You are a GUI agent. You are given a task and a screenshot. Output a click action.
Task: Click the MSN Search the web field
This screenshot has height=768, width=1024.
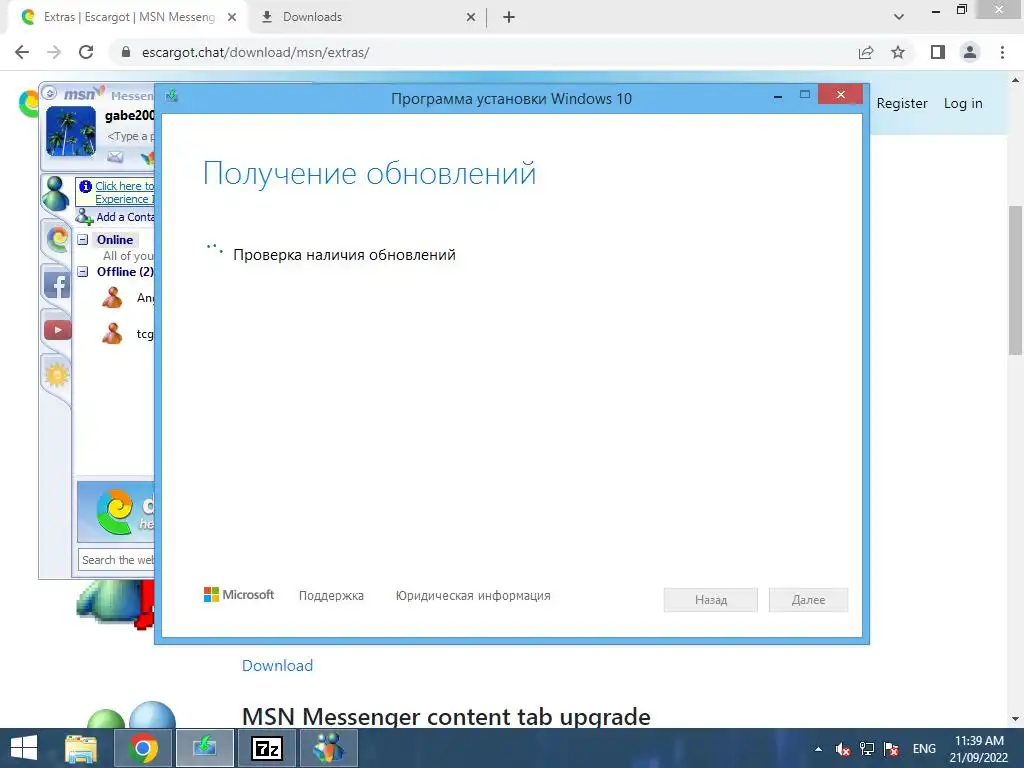click(x=117, y=560)
